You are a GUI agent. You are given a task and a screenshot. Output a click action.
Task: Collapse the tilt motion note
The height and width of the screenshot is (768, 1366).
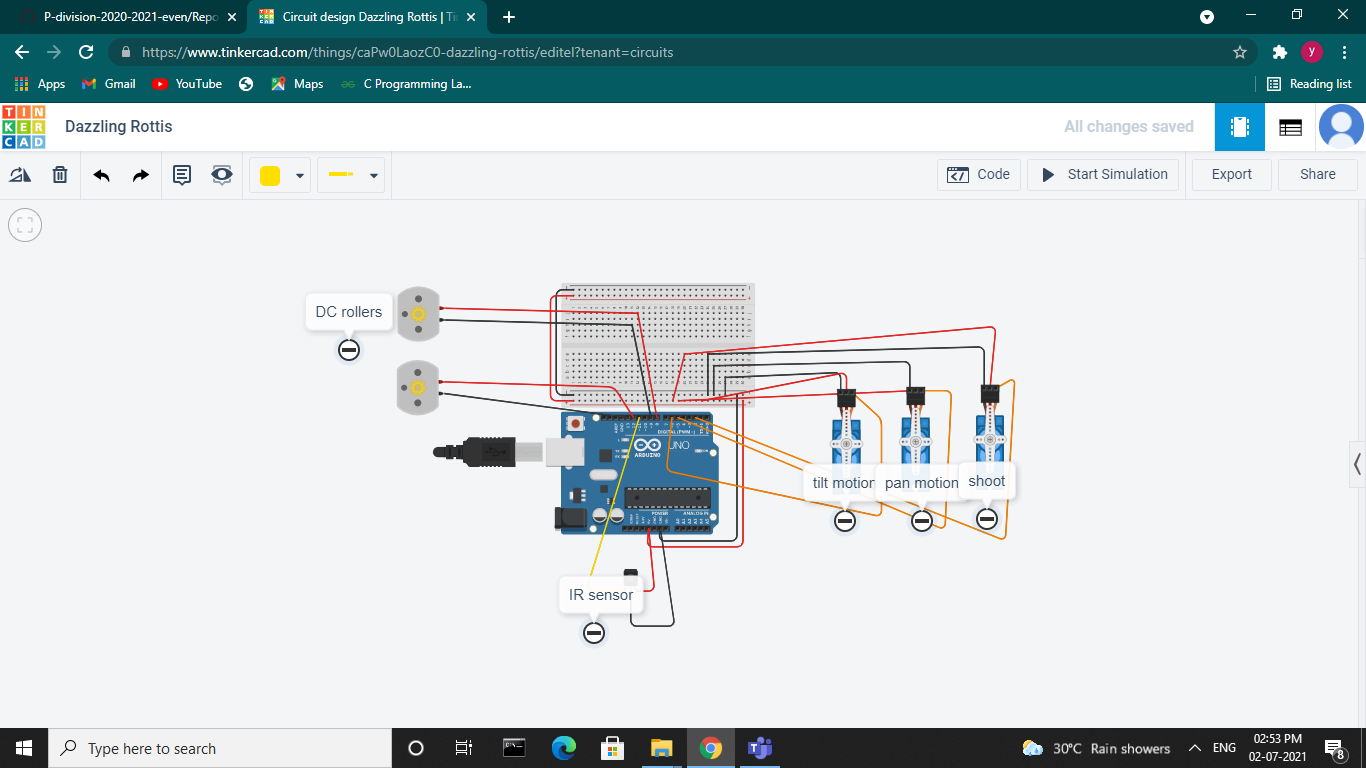click(845, 520)
